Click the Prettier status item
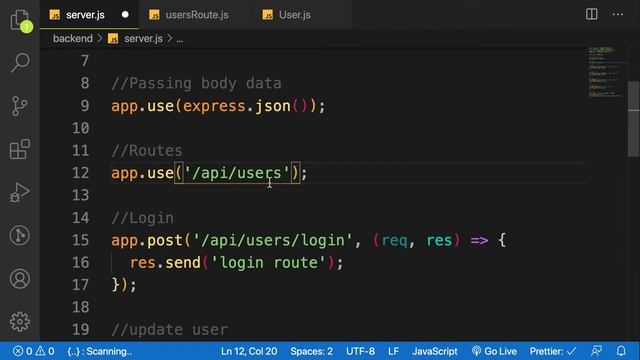 [553, 351]
